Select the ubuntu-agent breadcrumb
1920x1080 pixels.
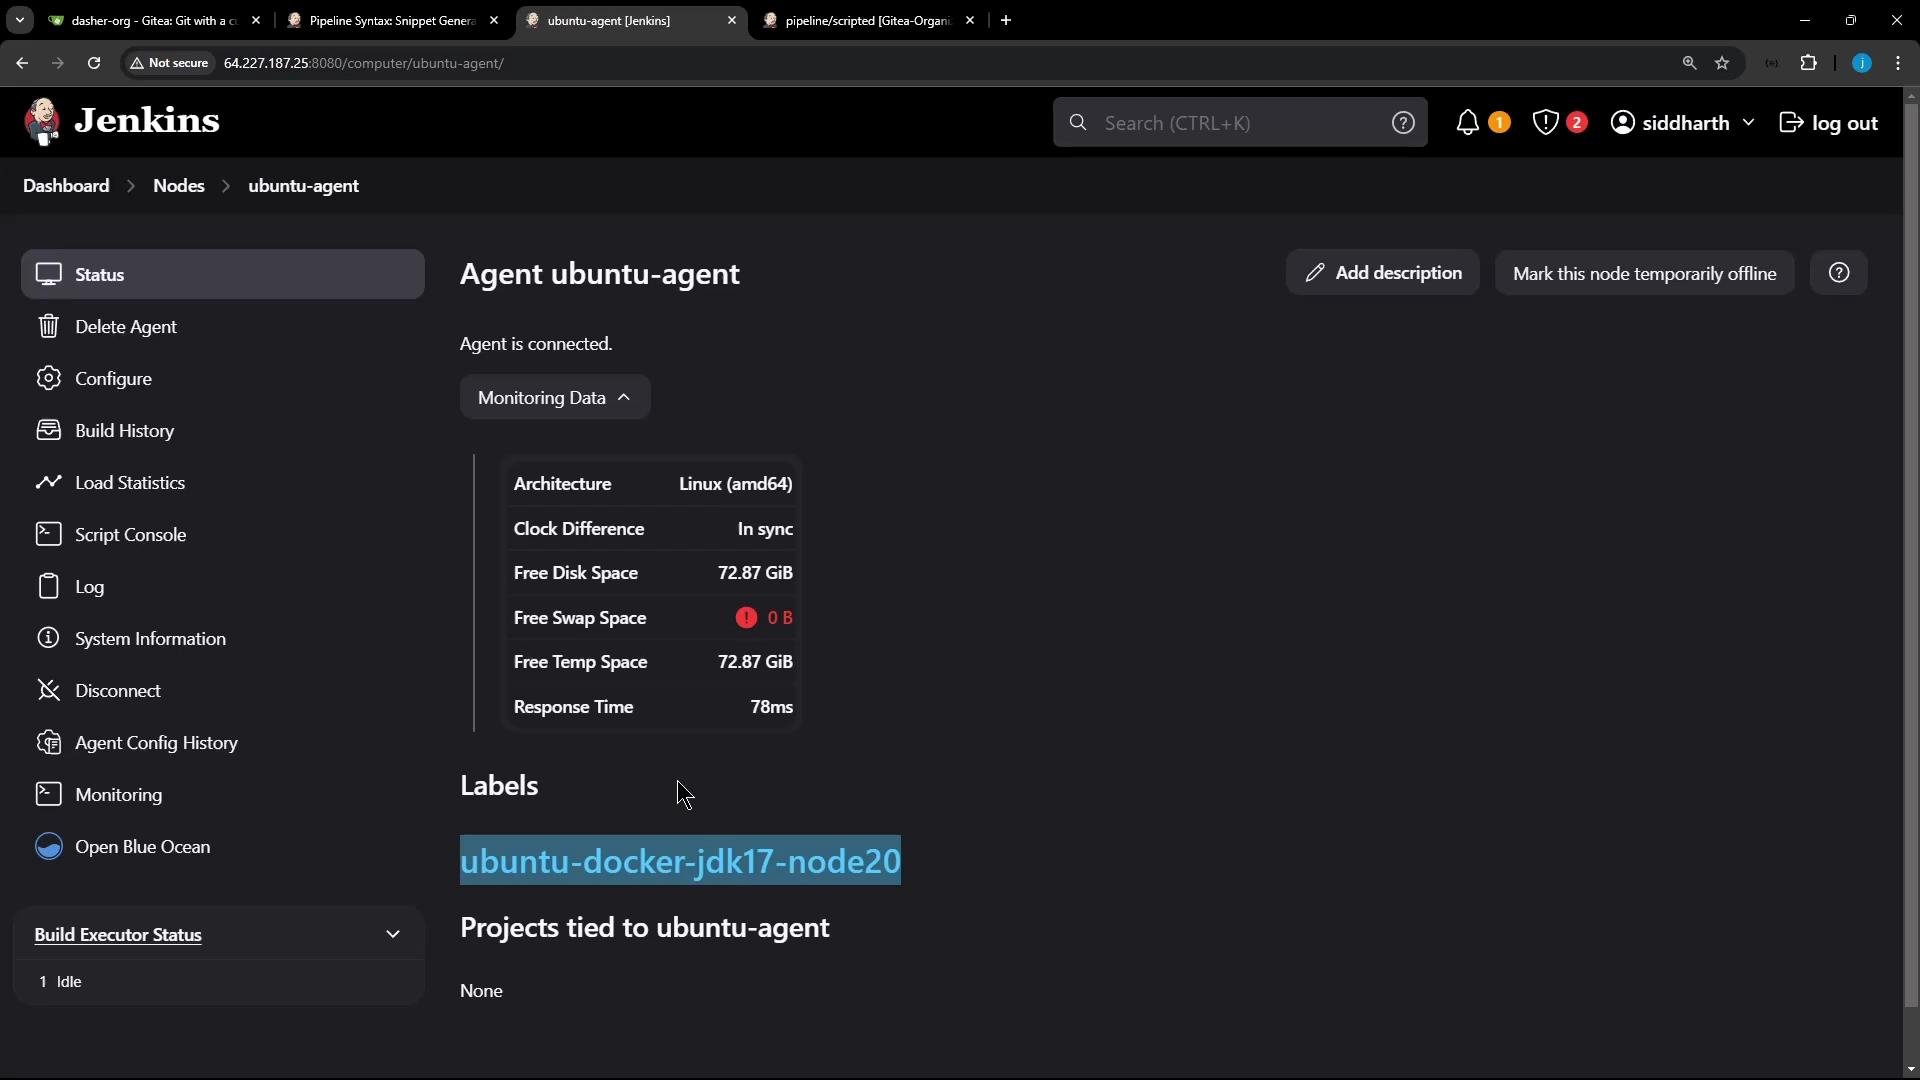pos(304,186)
